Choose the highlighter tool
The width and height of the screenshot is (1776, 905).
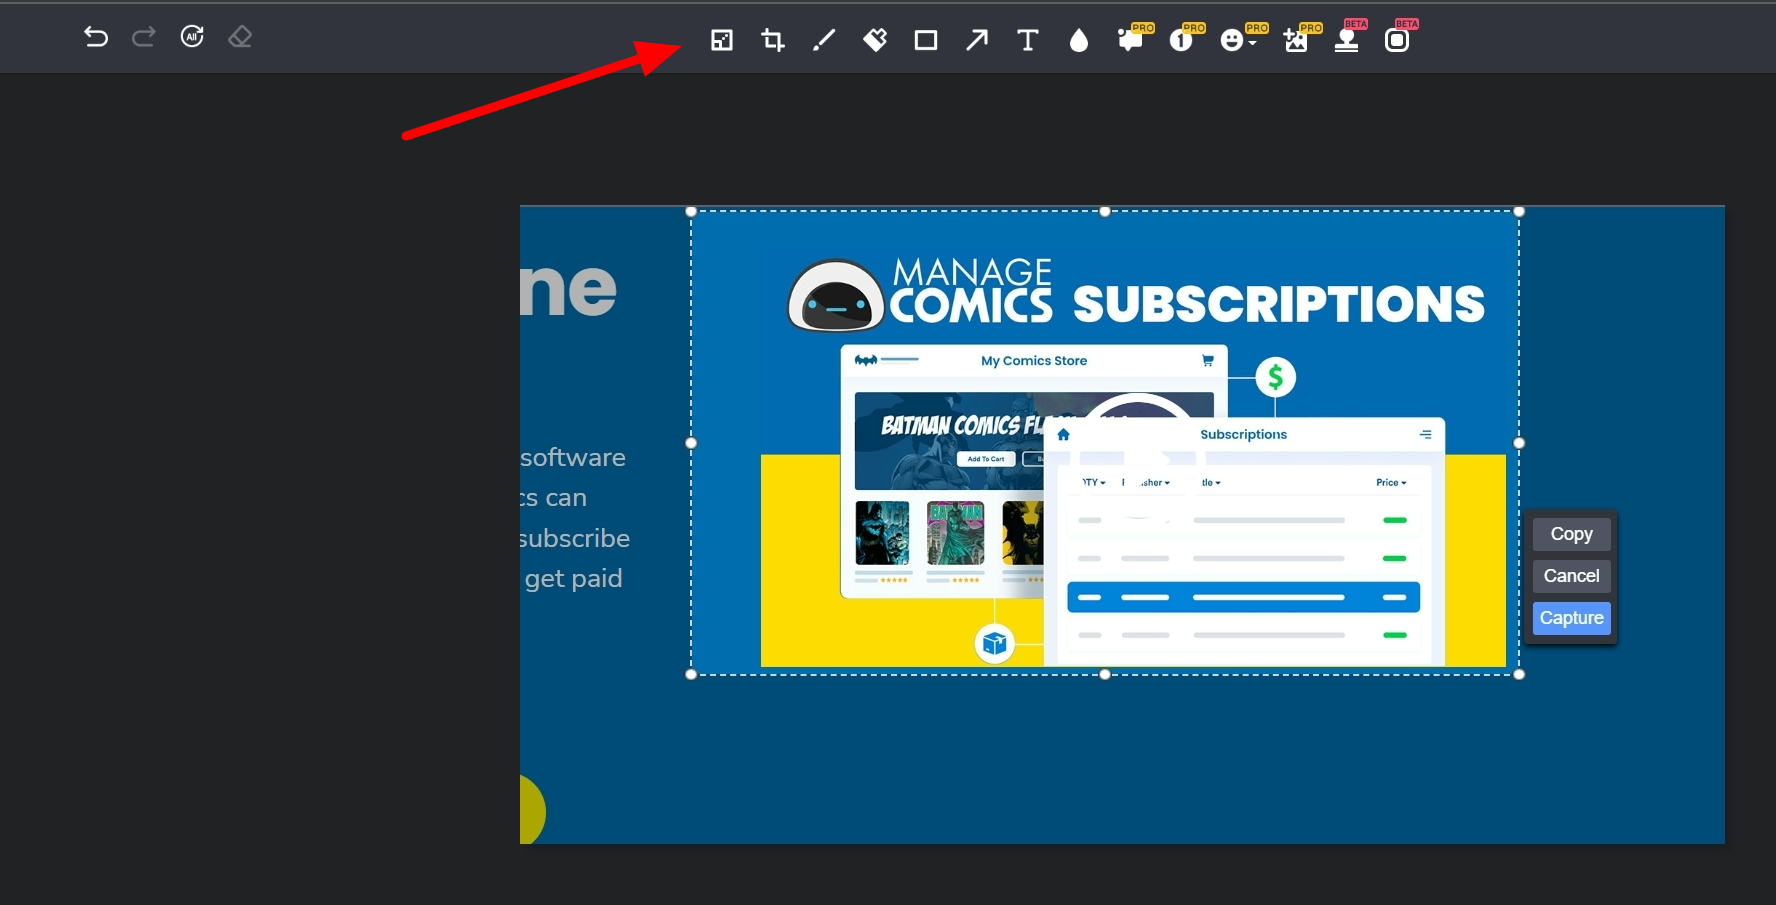click(x=875, y=40)
